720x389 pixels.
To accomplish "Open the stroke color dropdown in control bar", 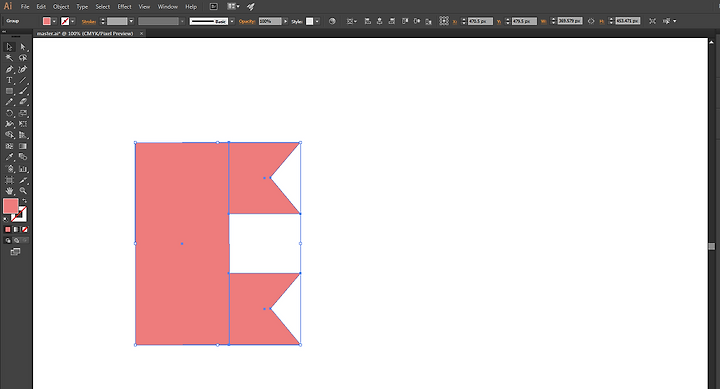I will click(x=73, y=21).
